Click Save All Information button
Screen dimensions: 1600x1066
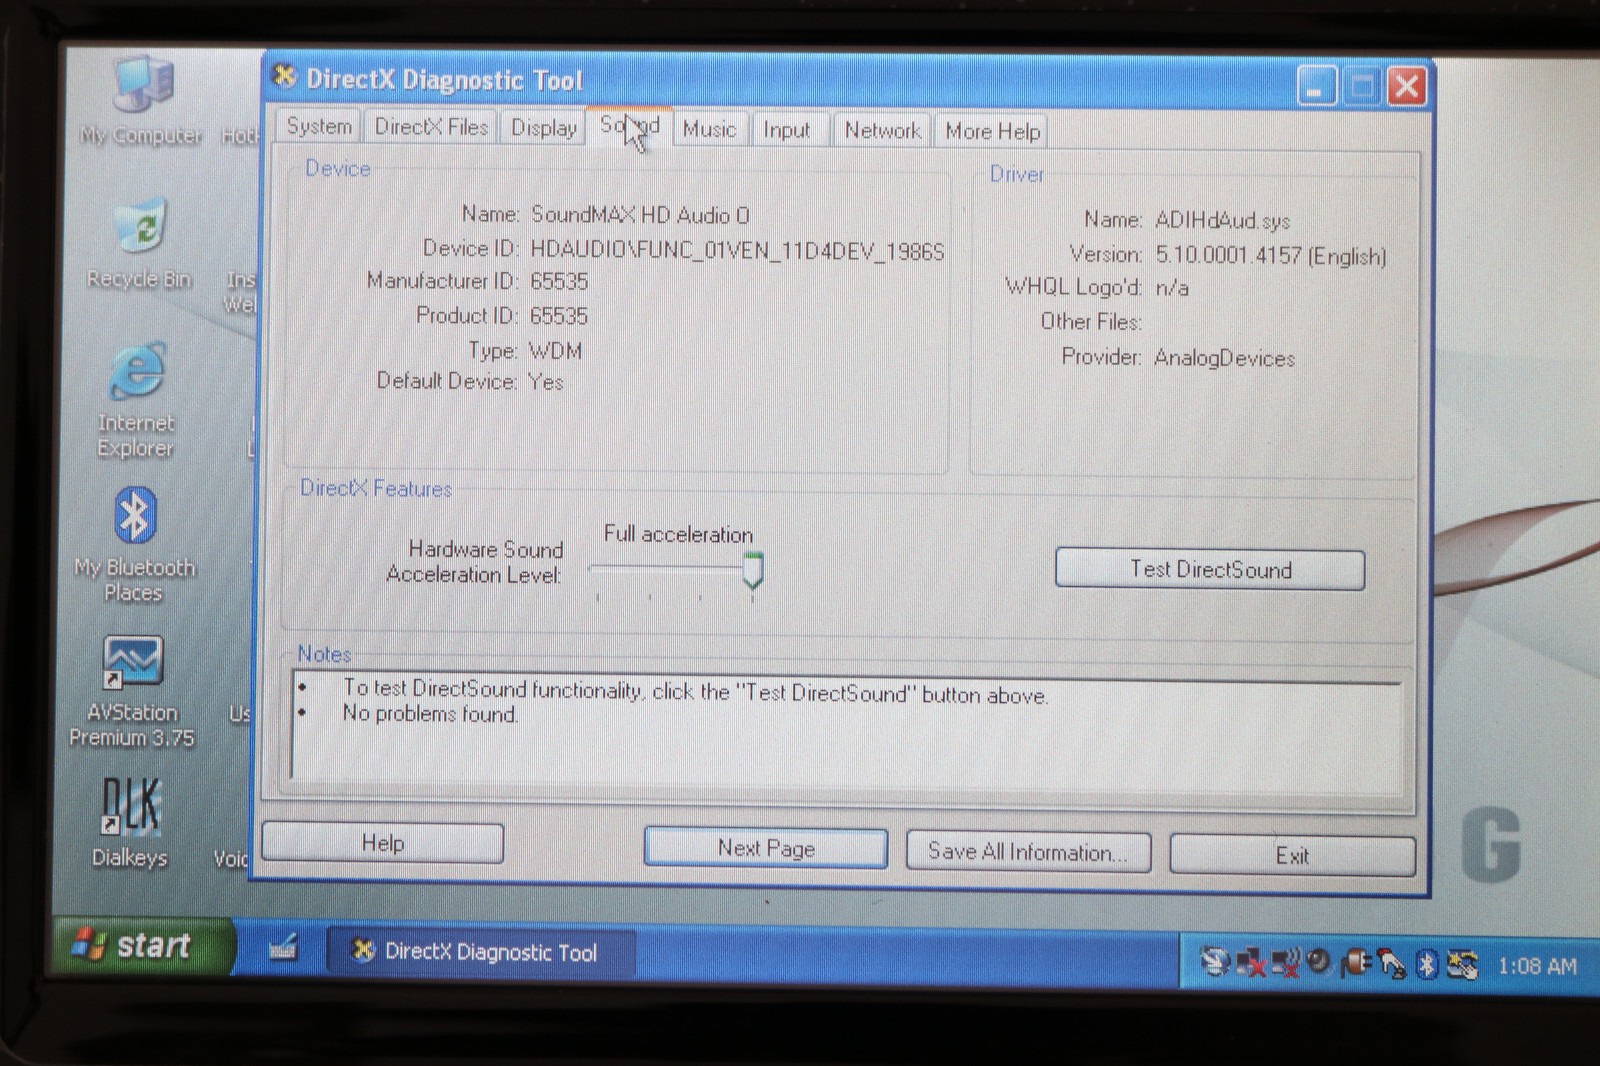[1028, 852]
